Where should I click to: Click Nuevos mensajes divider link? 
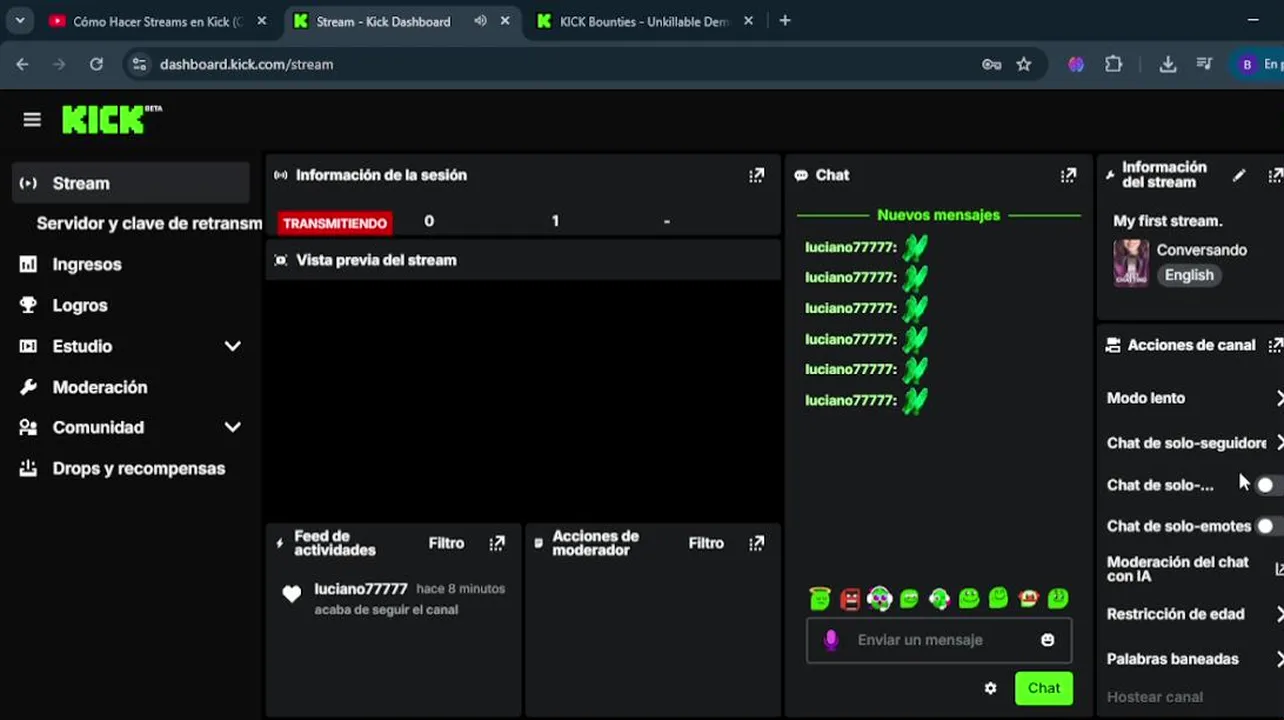tap(938, 215)
